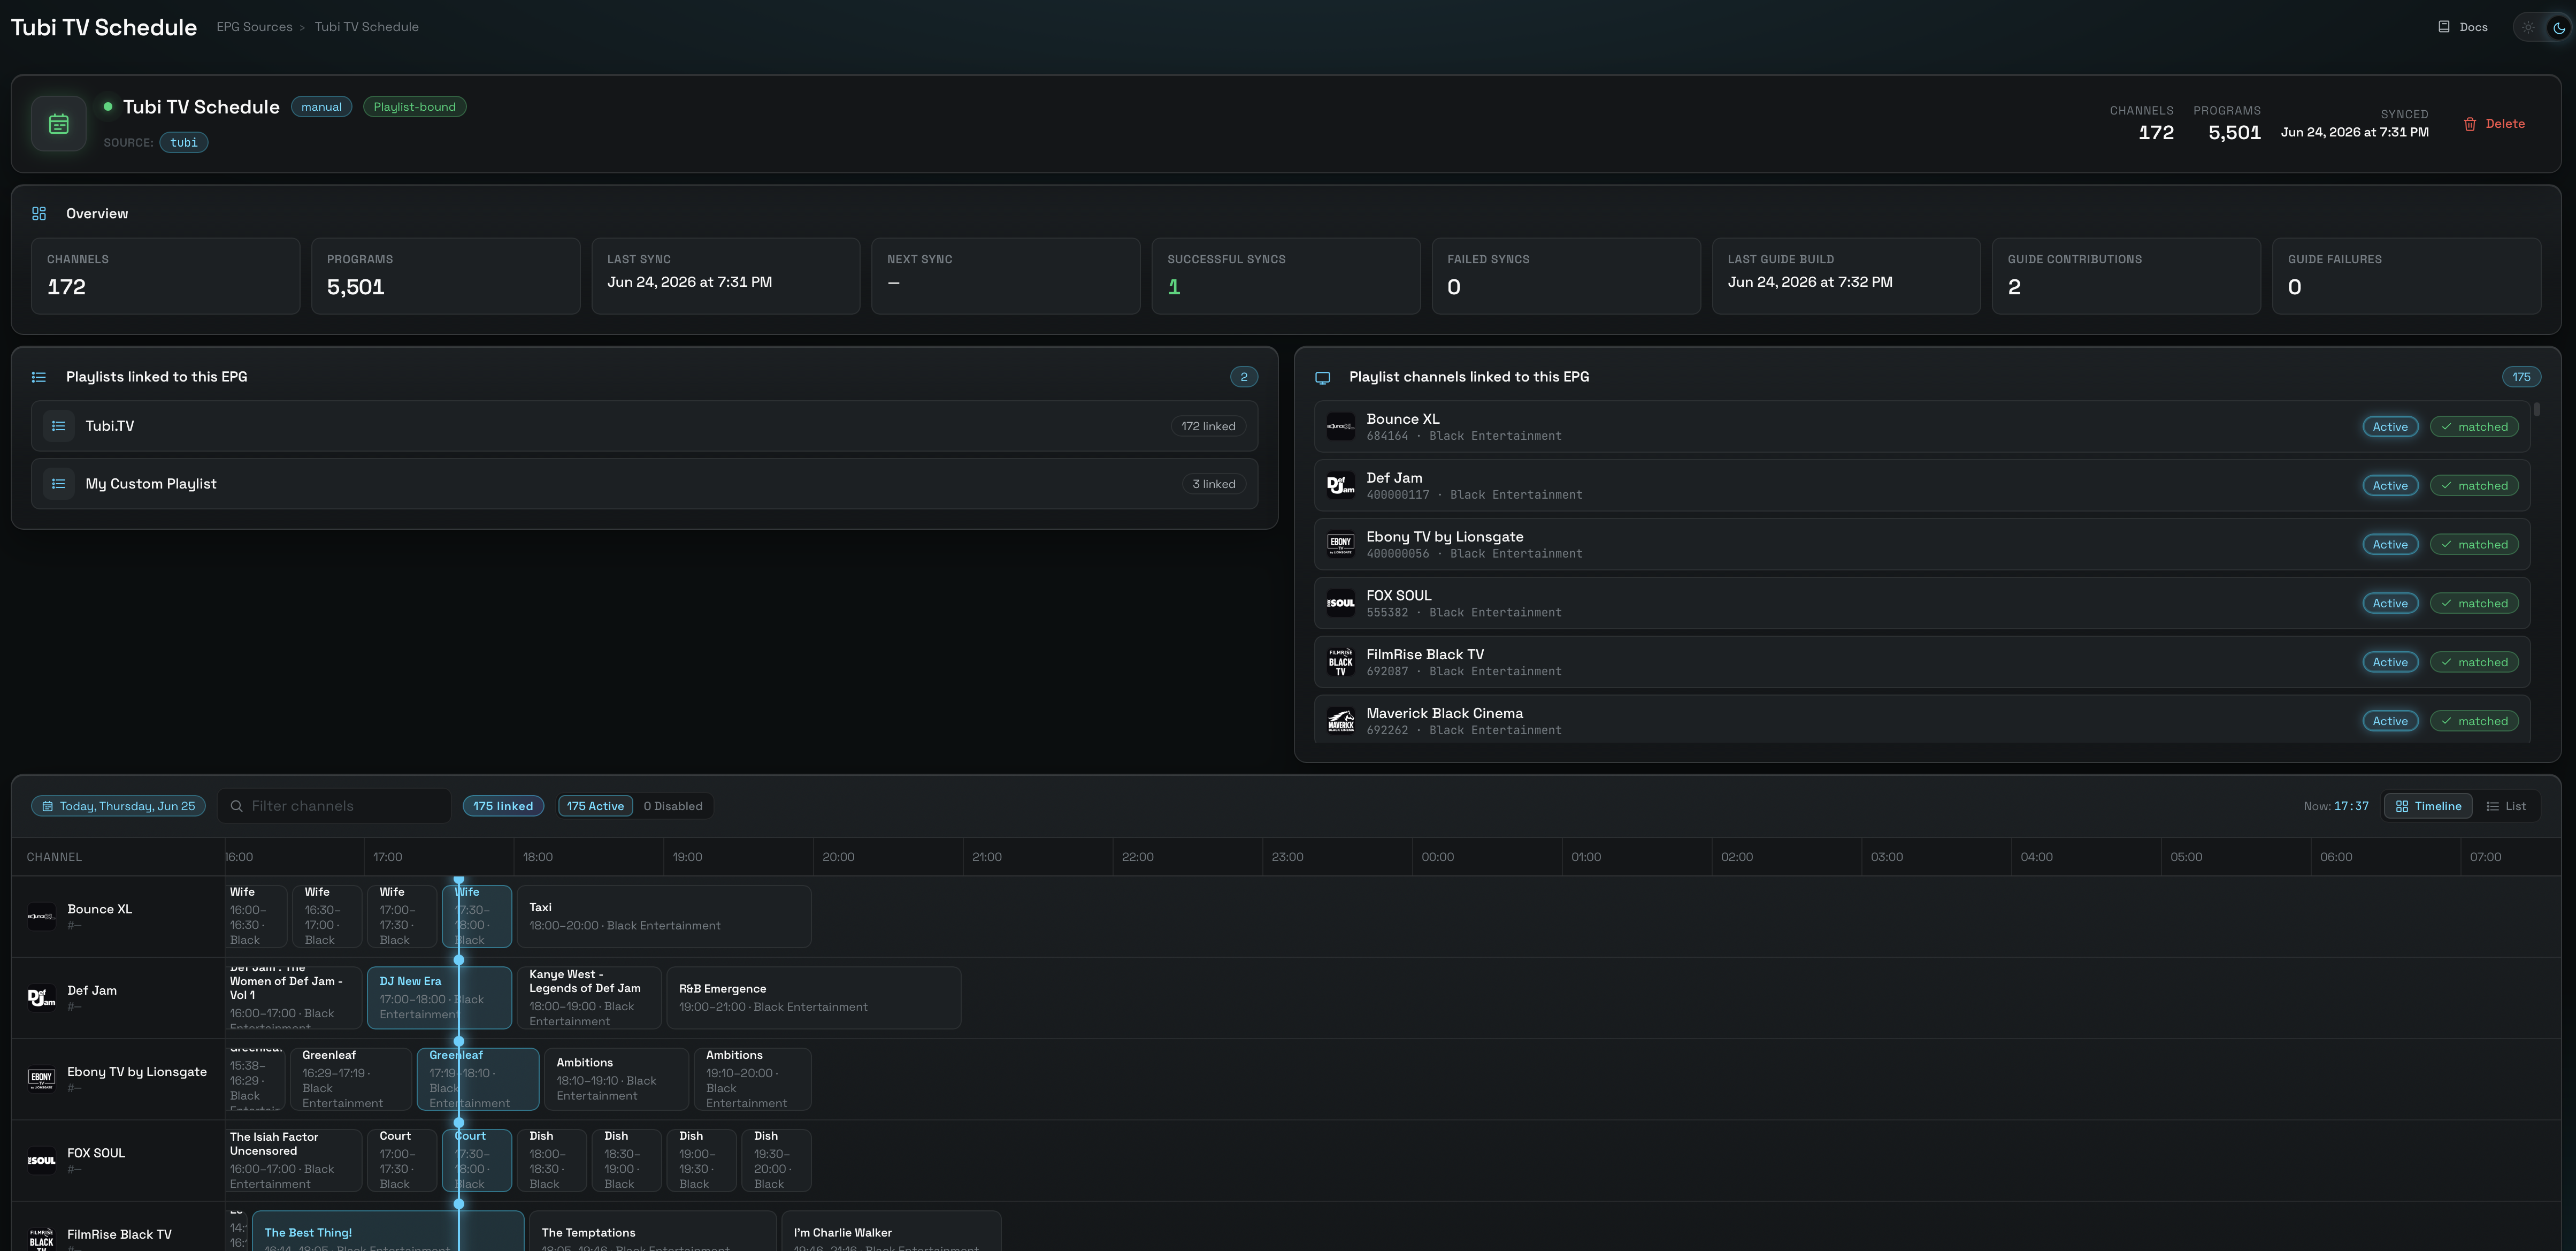Screen dimensions: 2576x1251
Task: Click the search icon in Filter channels
Action: coord(237,806)
